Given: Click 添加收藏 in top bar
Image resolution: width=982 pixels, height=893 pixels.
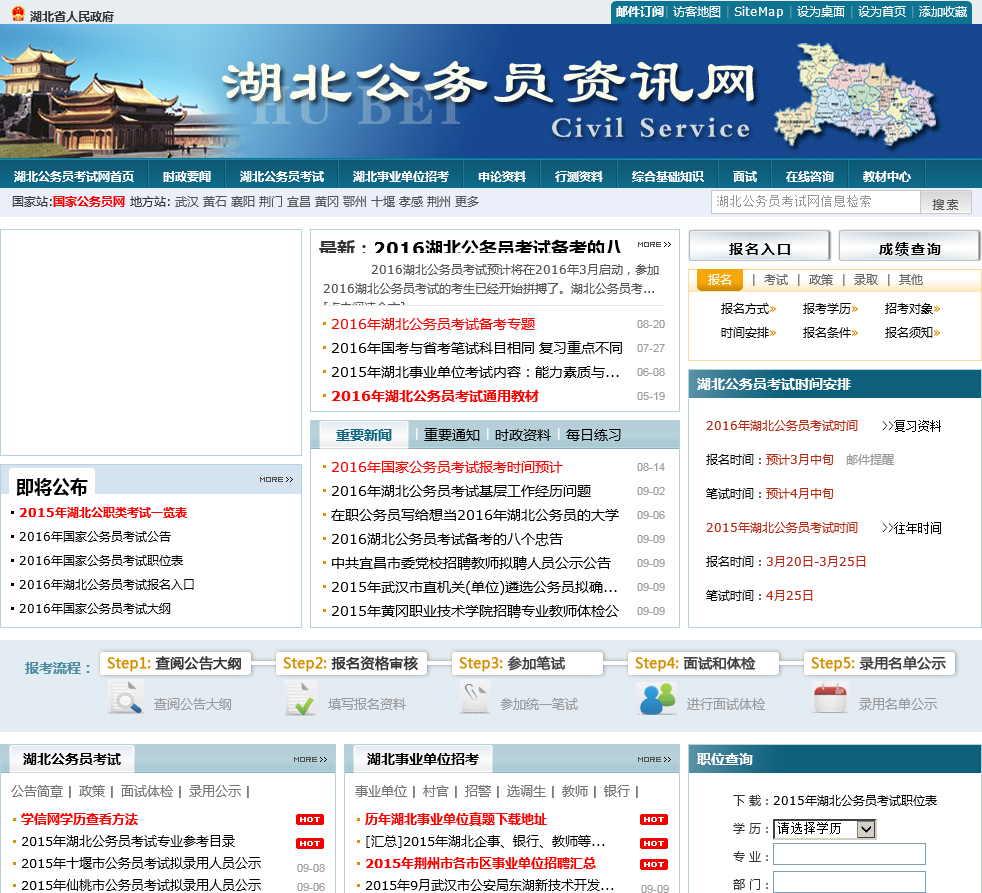Looking at the screenshot, I should click(943, 12).
